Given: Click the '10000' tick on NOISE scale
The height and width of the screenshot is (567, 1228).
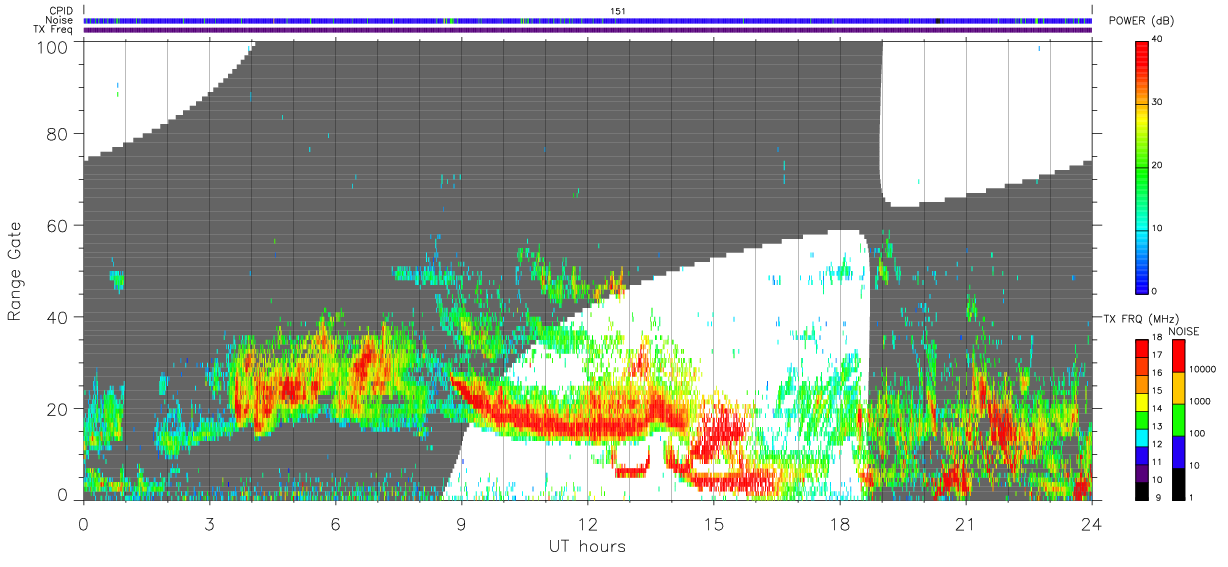Looking at the screenshot, I should pyautogui.click(x=1204, y=368).
